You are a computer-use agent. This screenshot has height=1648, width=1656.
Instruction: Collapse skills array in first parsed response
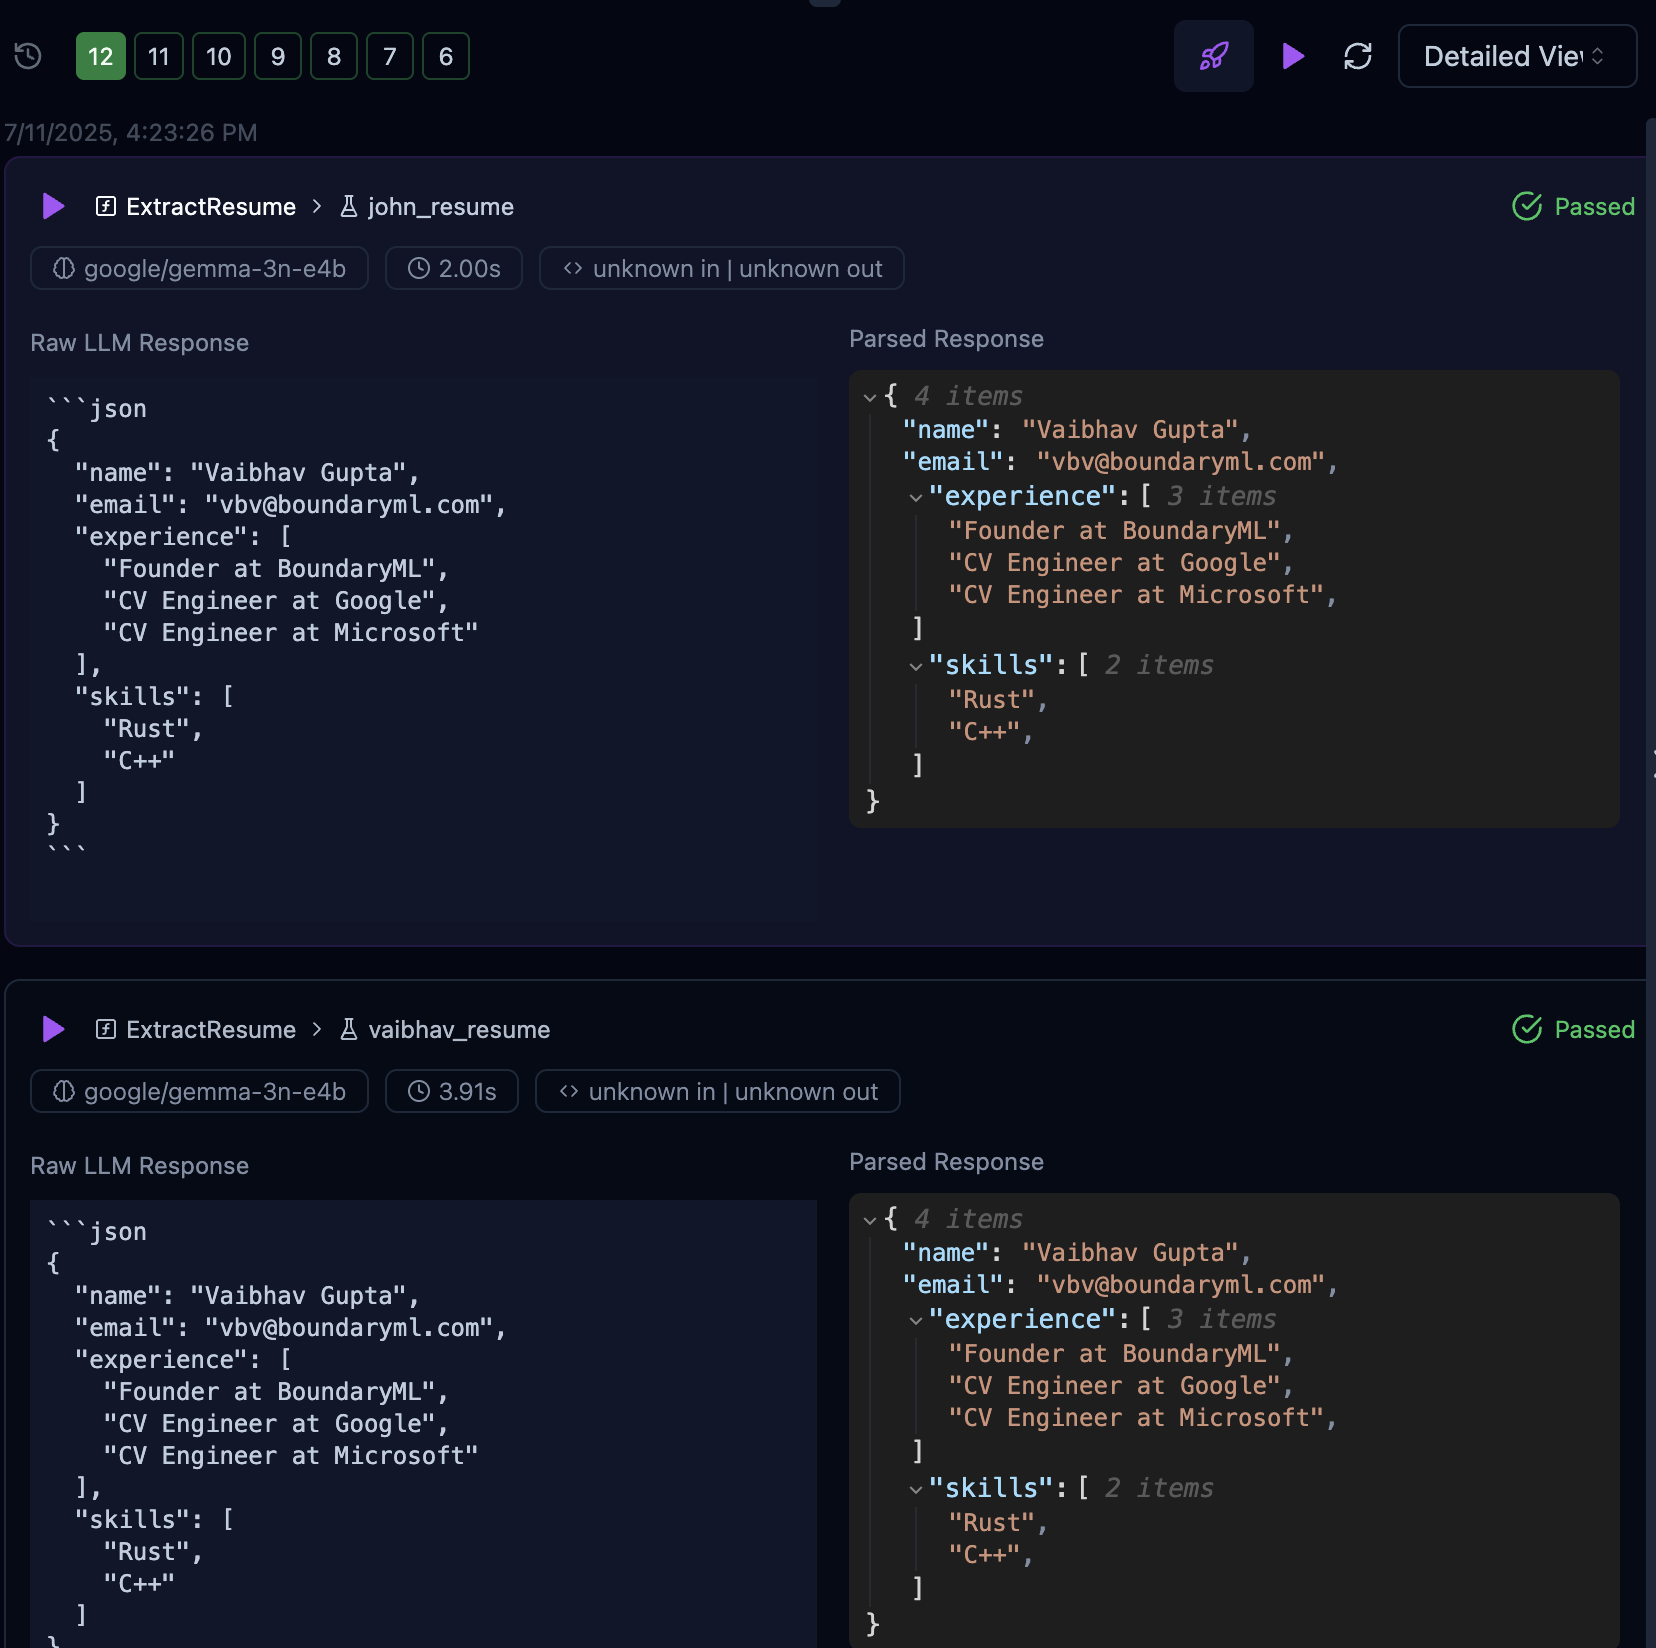click(915, 666)
